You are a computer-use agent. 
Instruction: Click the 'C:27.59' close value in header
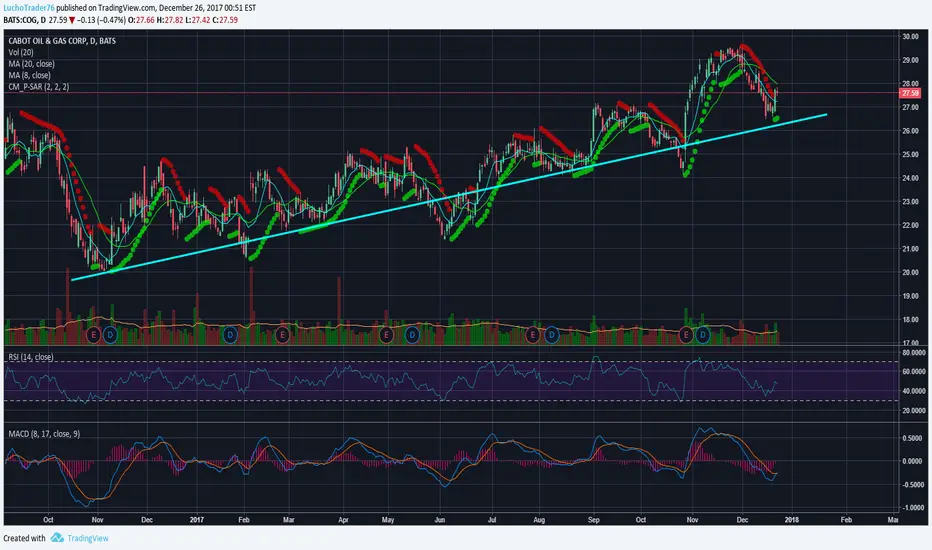click(225, 20)
